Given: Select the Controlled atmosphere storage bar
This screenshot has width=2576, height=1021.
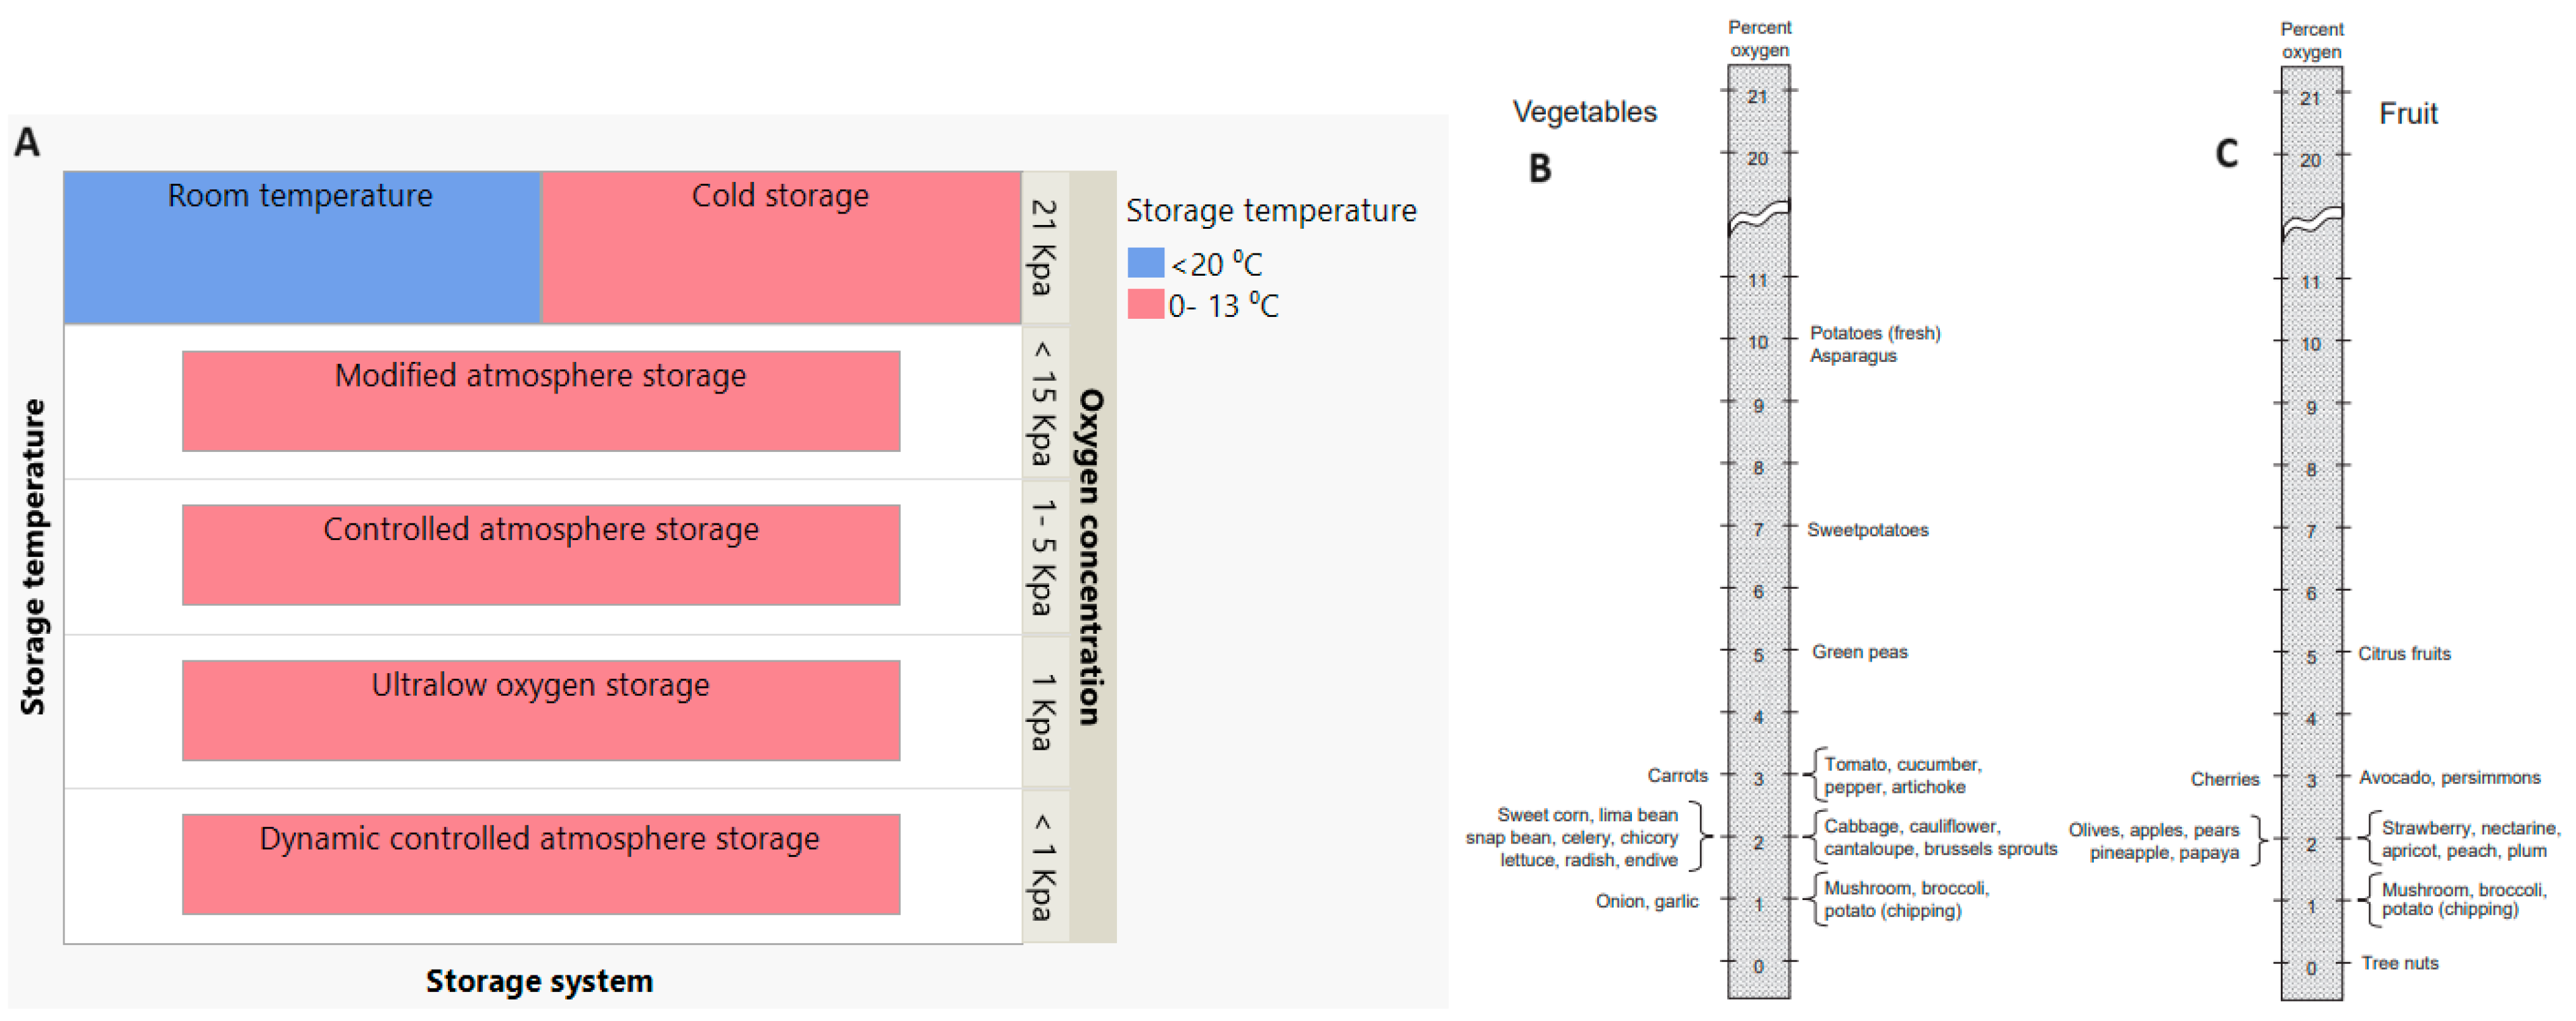Looking at the screenshot, I should (x=541, y=555).
